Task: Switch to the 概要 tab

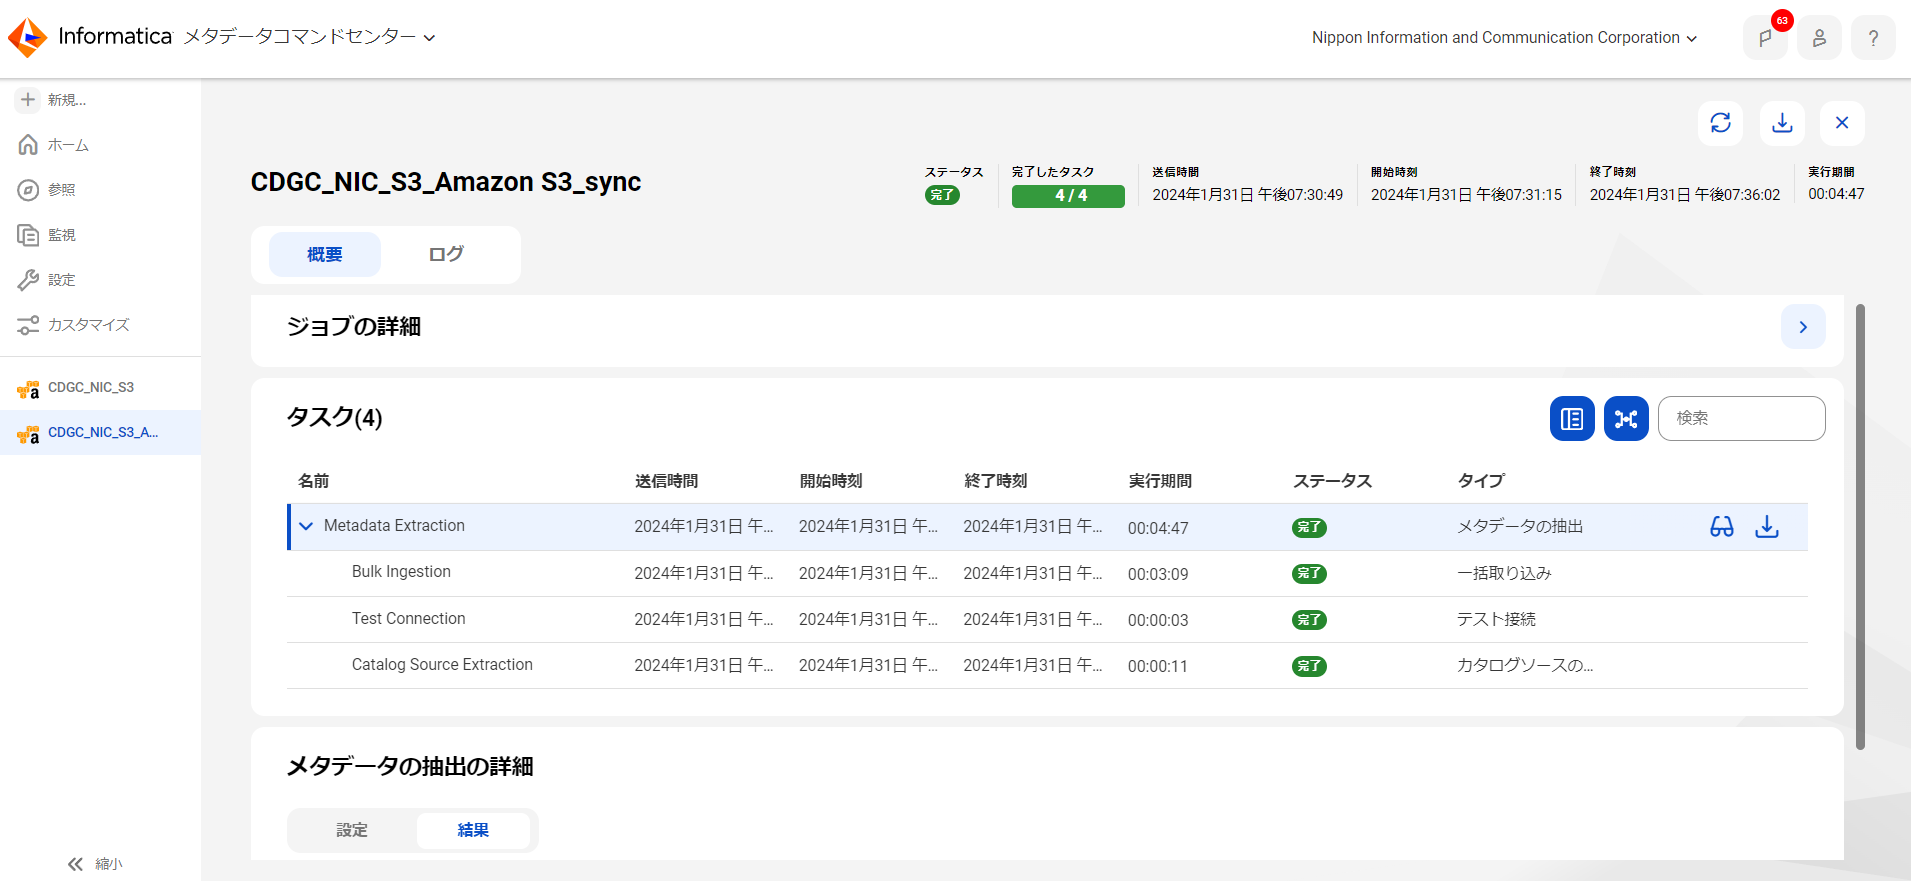Action: 325,255
